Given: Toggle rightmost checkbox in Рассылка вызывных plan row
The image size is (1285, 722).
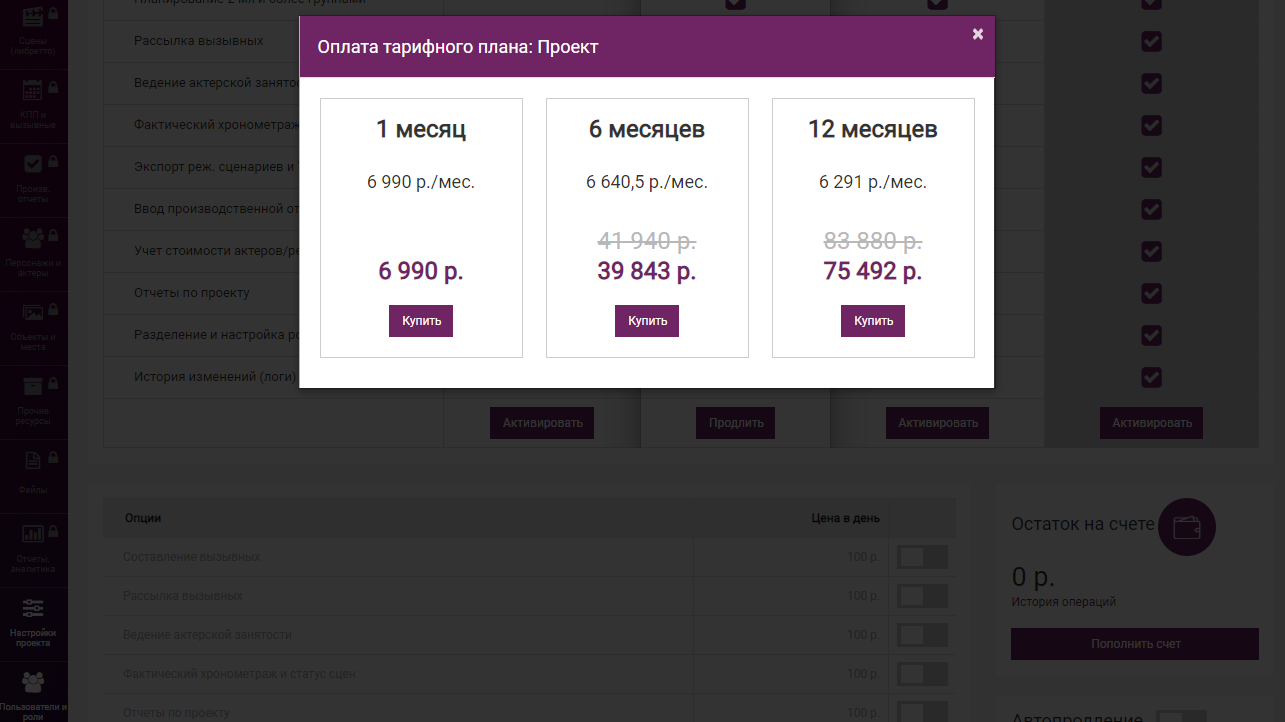Looking at the screenshot, I should point(1151,41).
